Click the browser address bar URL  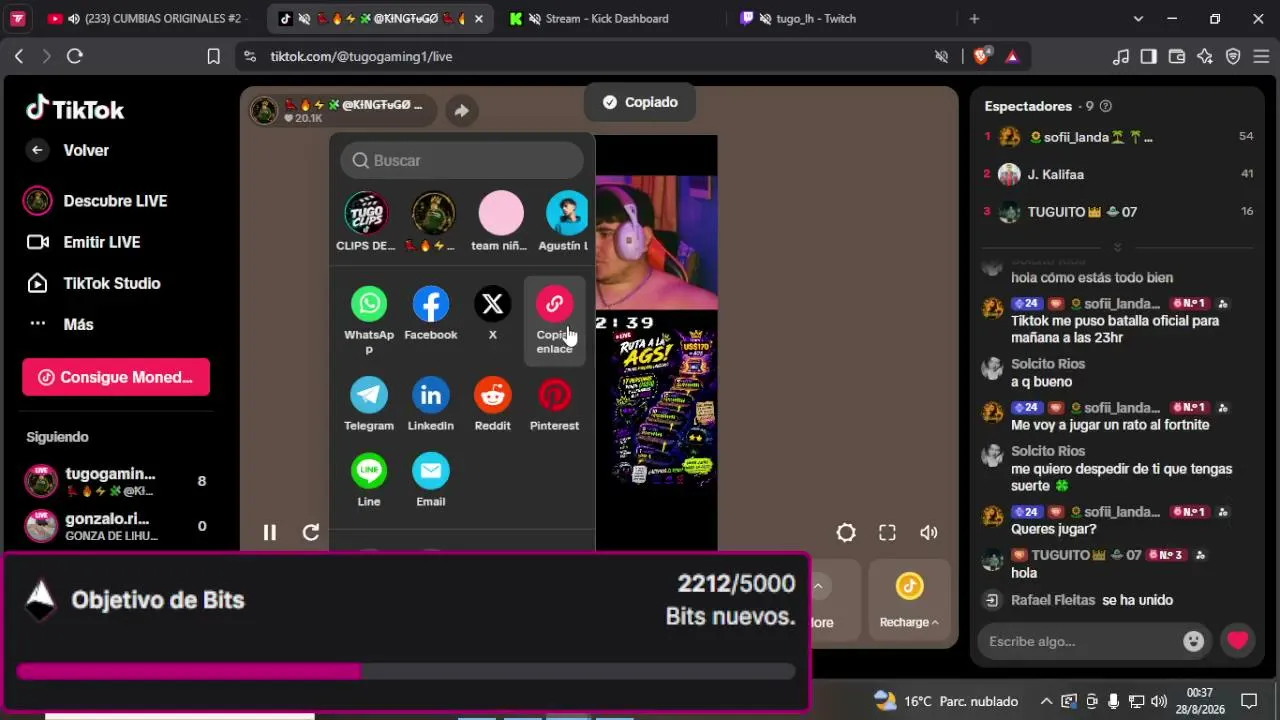(361, 57)
